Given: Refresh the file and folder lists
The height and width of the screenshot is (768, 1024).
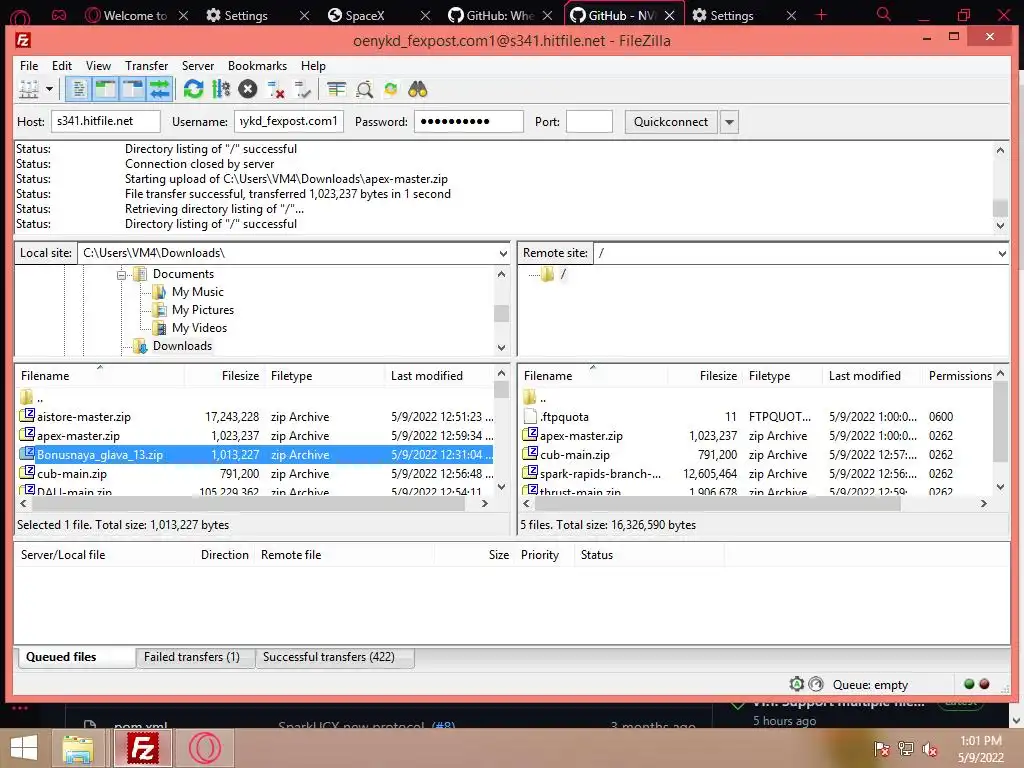Looking at the screenshot, I should [193, 89].
